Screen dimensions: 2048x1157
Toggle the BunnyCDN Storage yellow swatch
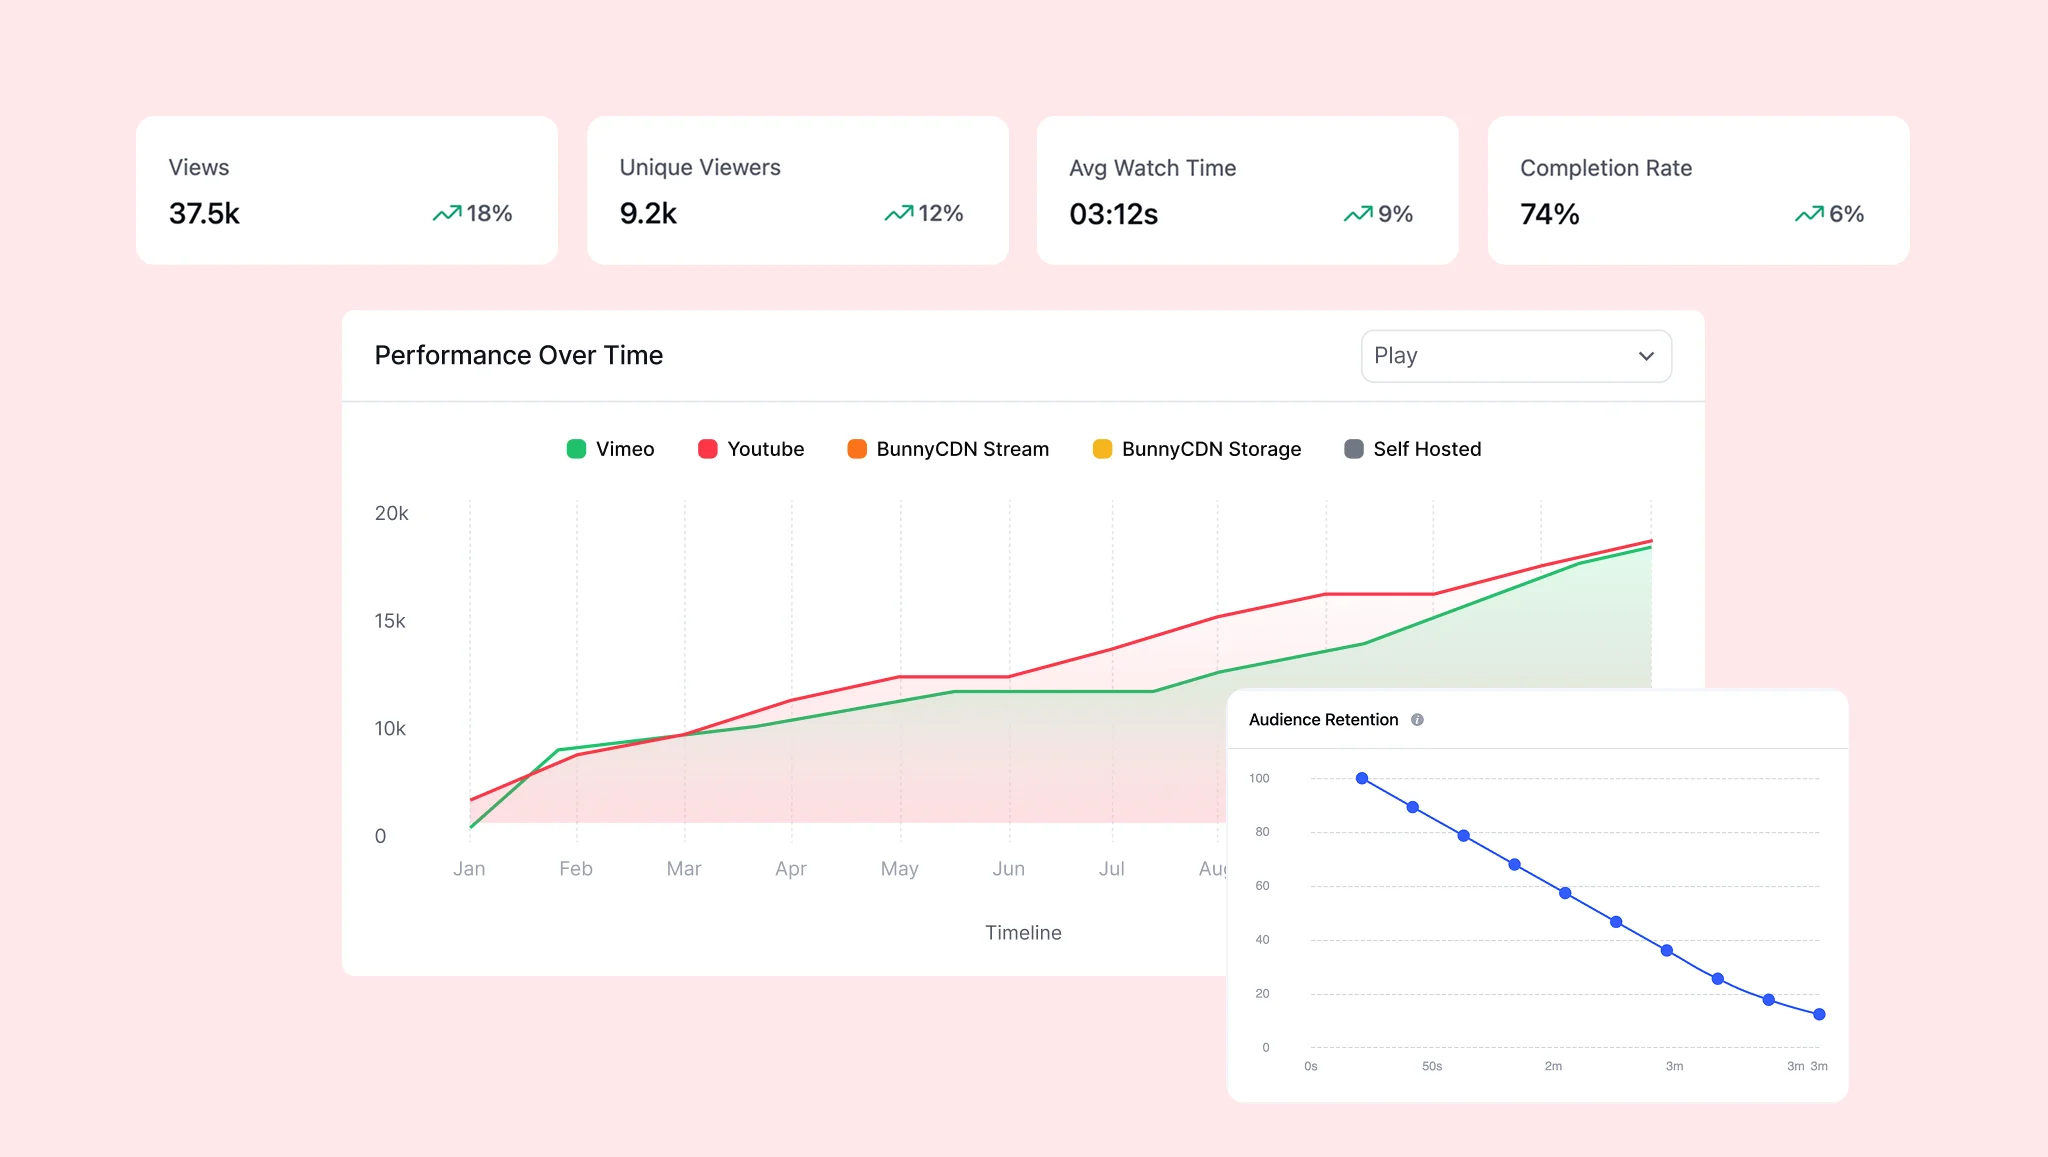coord(1102,449)
